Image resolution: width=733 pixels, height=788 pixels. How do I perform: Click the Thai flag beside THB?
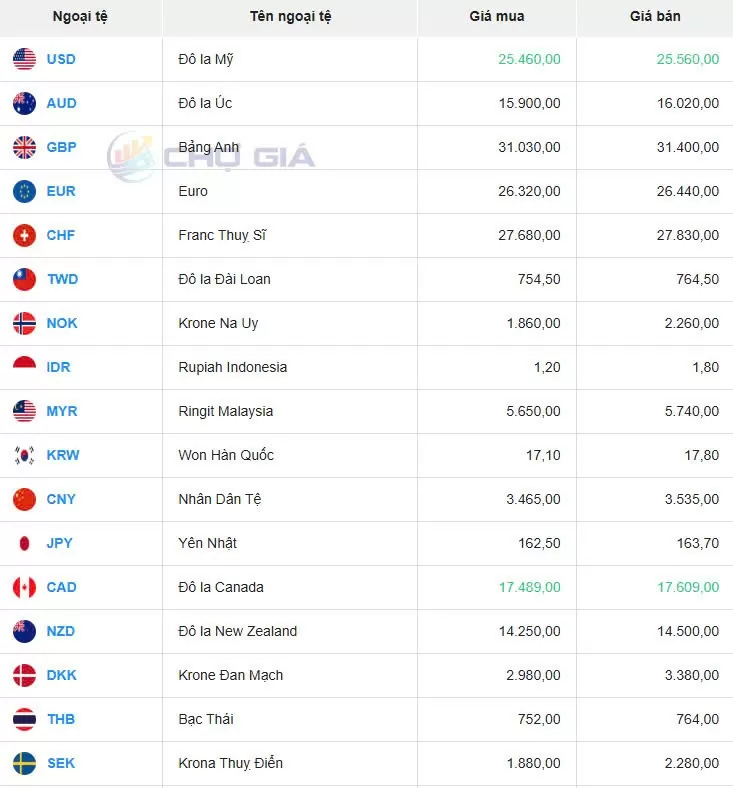click(x=25, y=719)
